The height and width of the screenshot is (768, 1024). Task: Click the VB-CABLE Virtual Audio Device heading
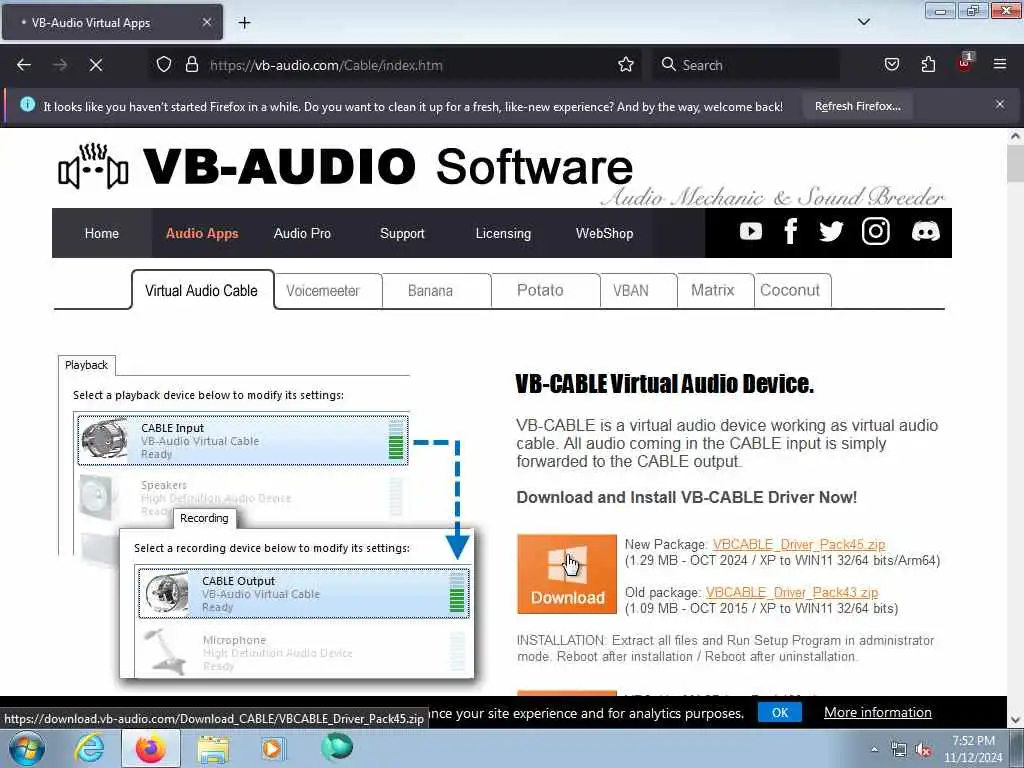pyautogui.click(x=664, y=383)
